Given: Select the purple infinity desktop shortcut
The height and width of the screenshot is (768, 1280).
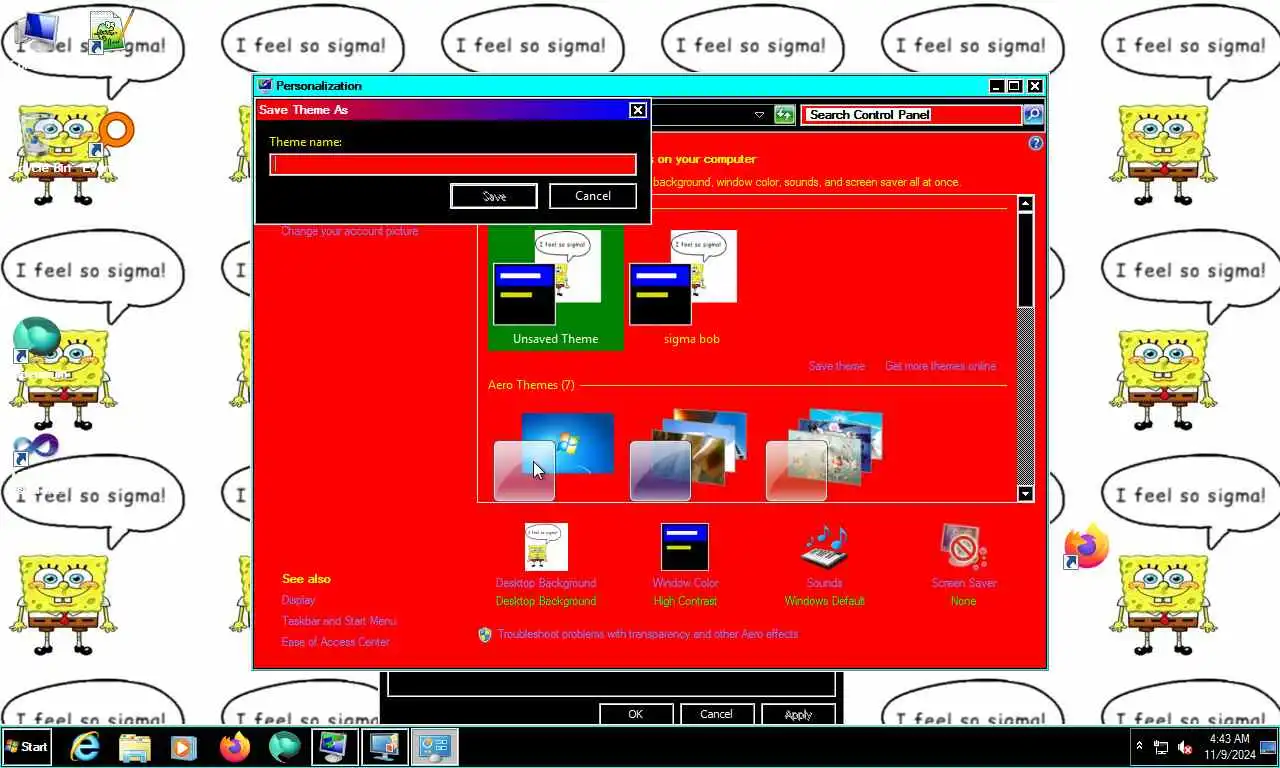Looking at the screenshot, I should [36, 450].
